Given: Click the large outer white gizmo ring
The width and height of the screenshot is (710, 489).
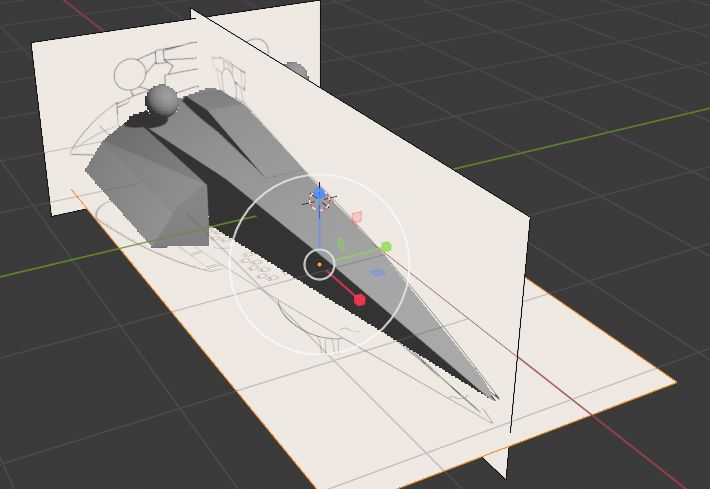Looking at the screenshot, I should [x=320, y=264].
